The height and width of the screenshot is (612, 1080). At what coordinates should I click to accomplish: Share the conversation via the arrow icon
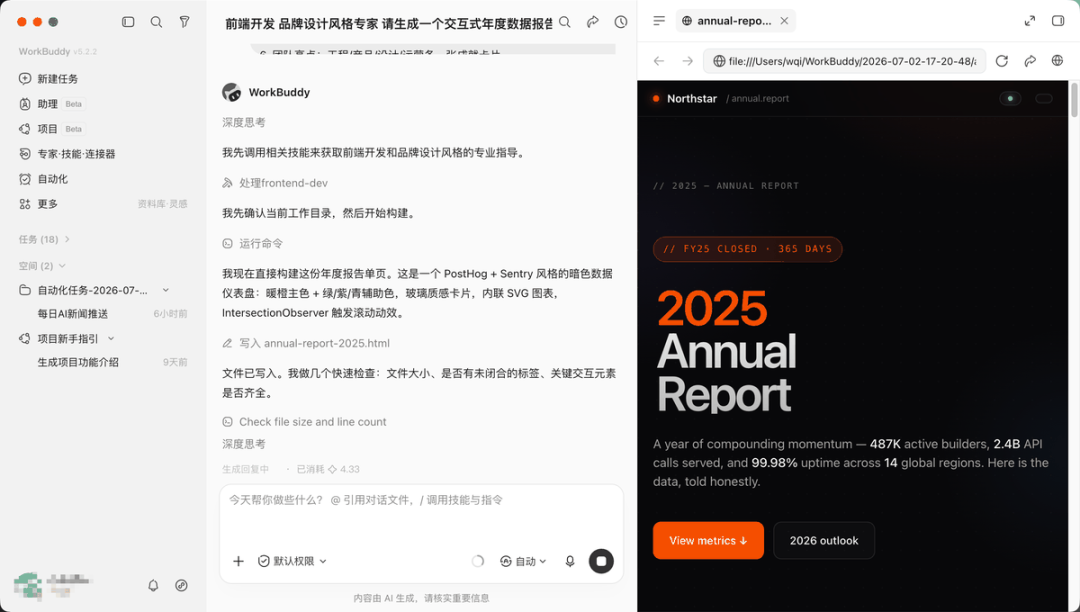pos(592,22)
